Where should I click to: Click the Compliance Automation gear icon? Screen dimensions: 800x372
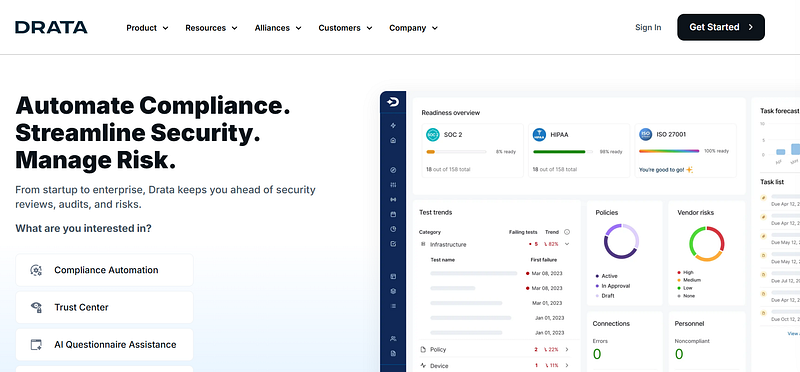[36, 270]
